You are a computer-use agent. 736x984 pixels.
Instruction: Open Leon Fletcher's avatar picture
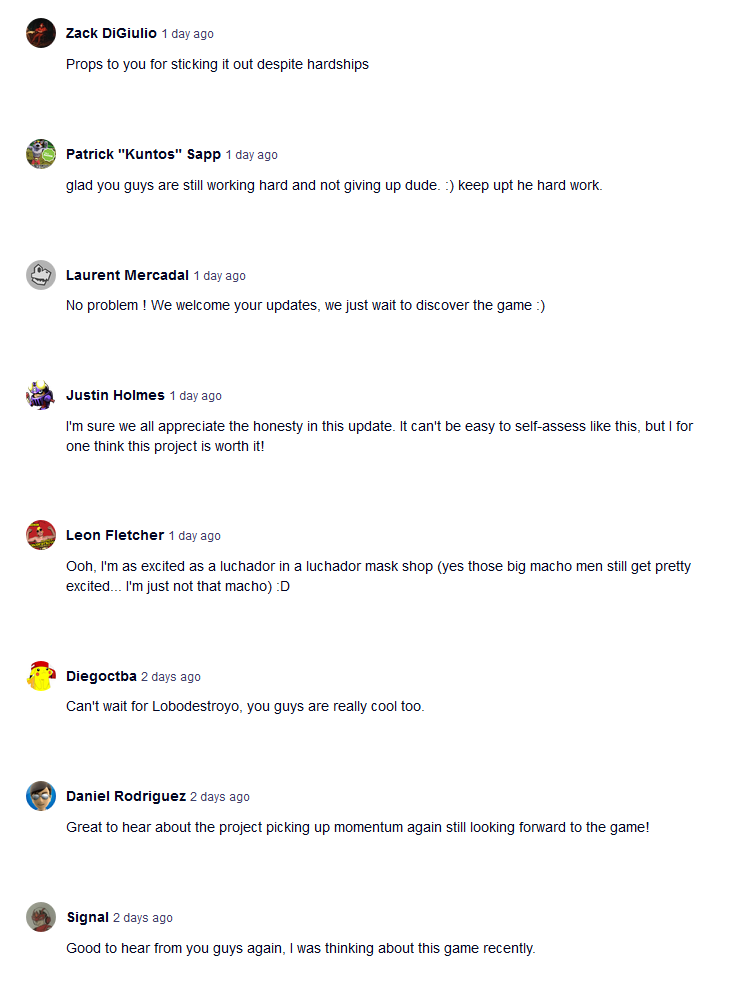[41, 535]
